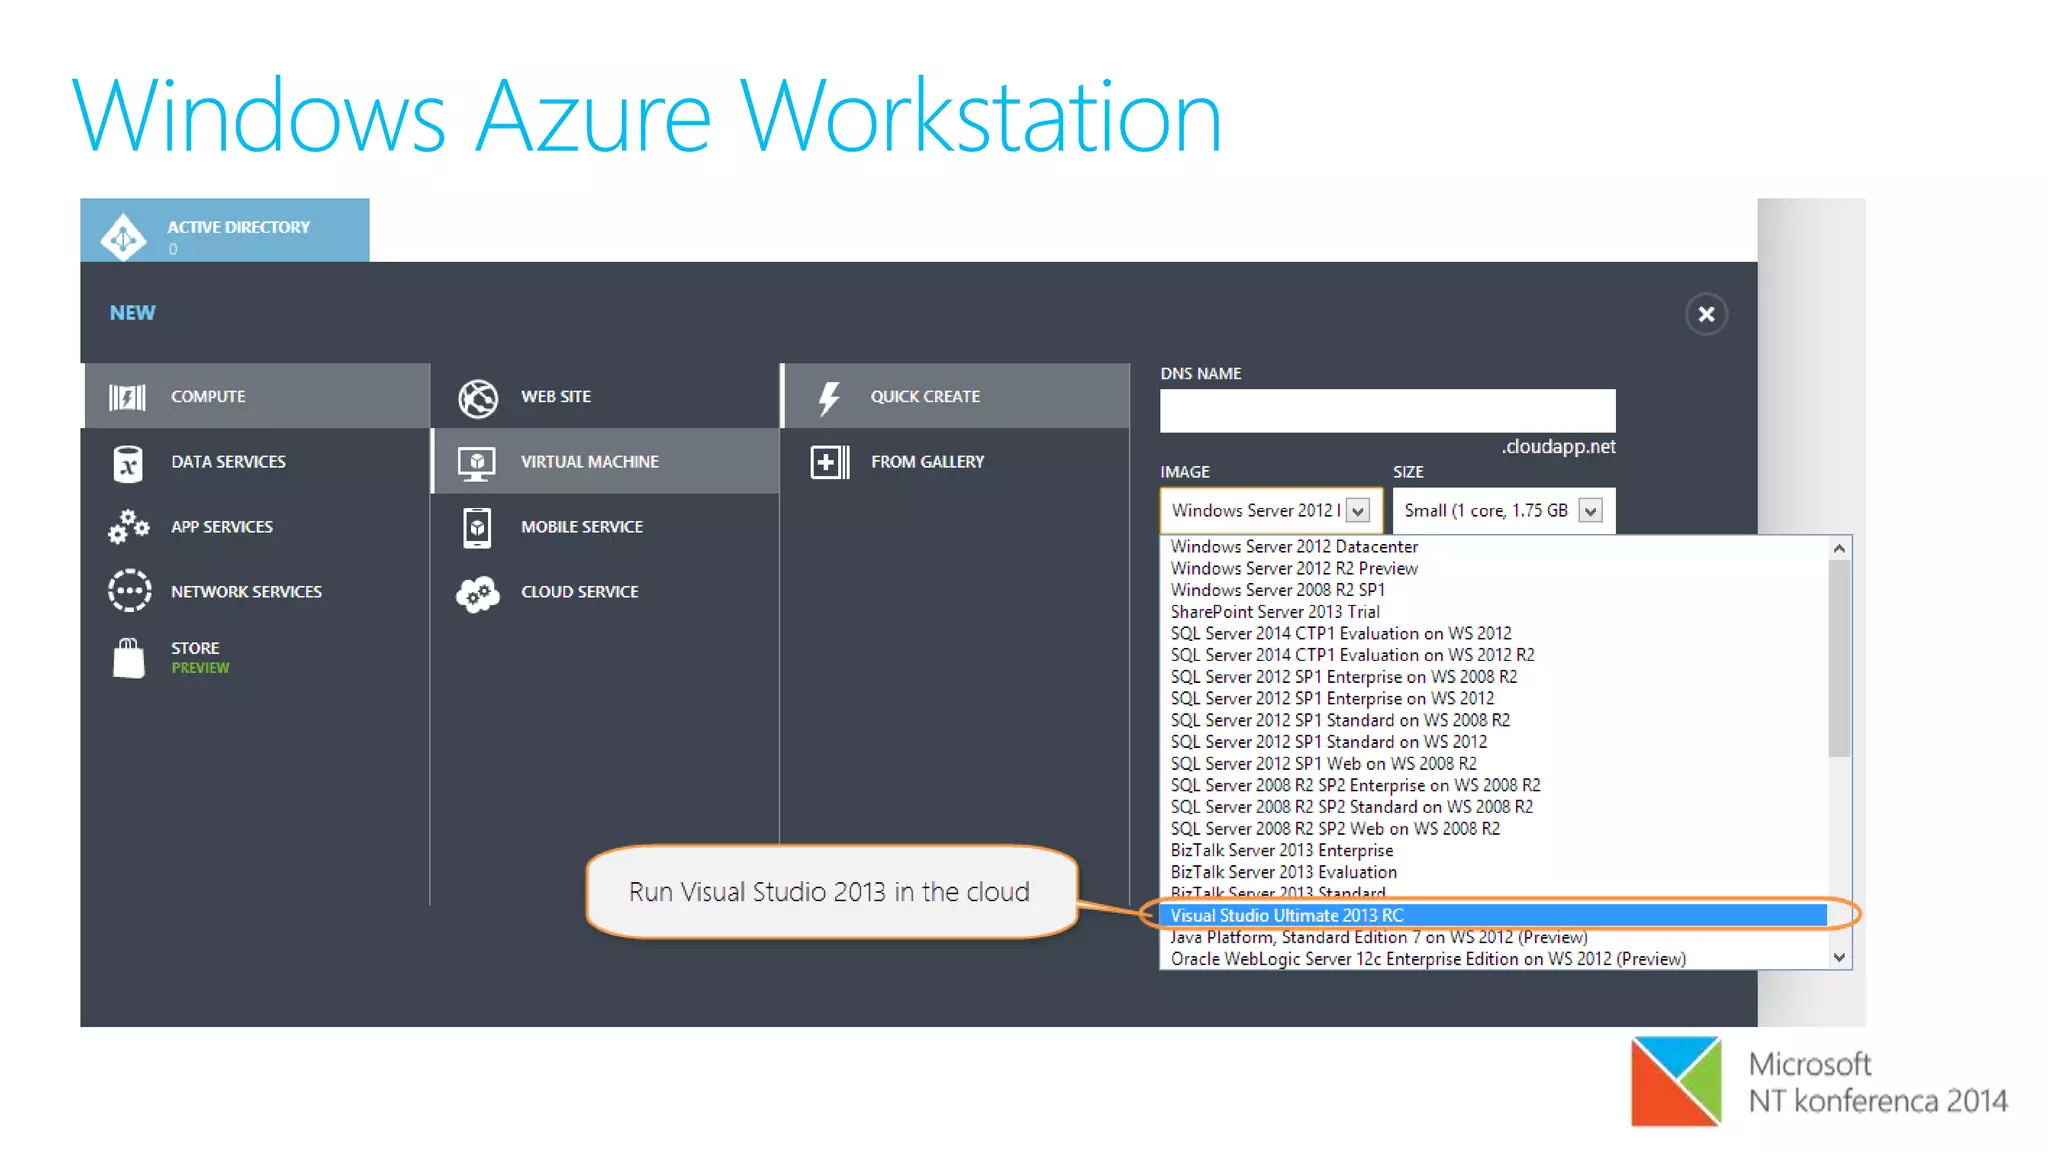This screenshot has width=2048, height=1152.
Task: Open the Active Directory tab
Action: 224,230
